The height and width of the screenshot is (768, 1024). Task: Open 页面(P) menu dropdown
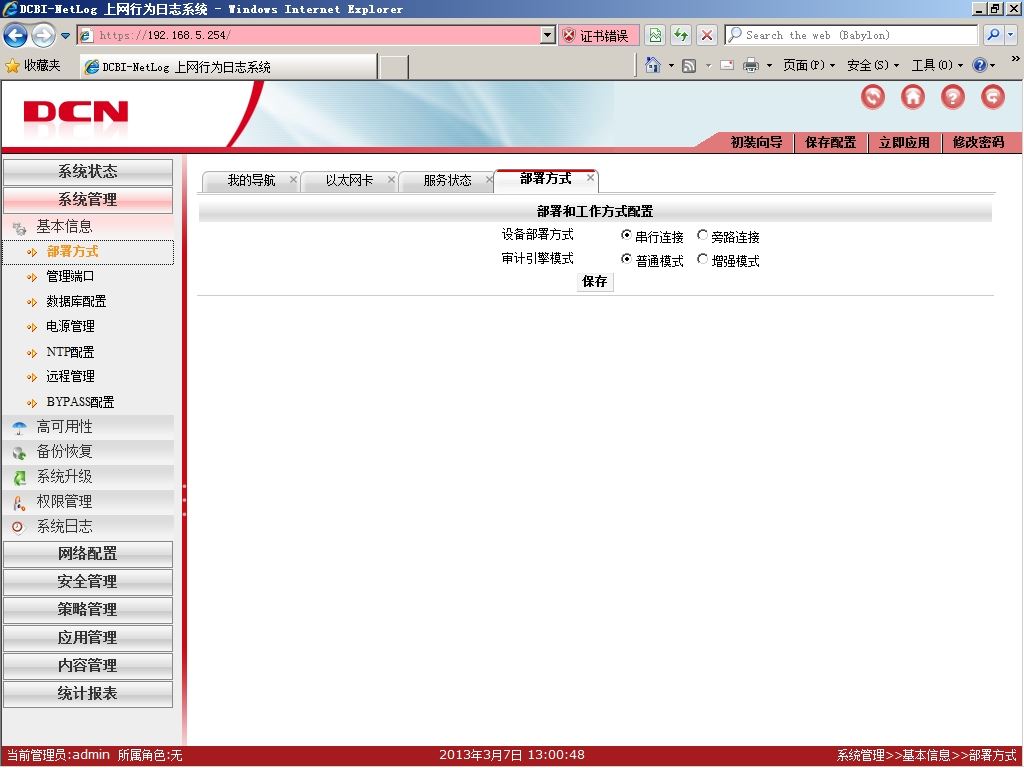tap(809, 65)
